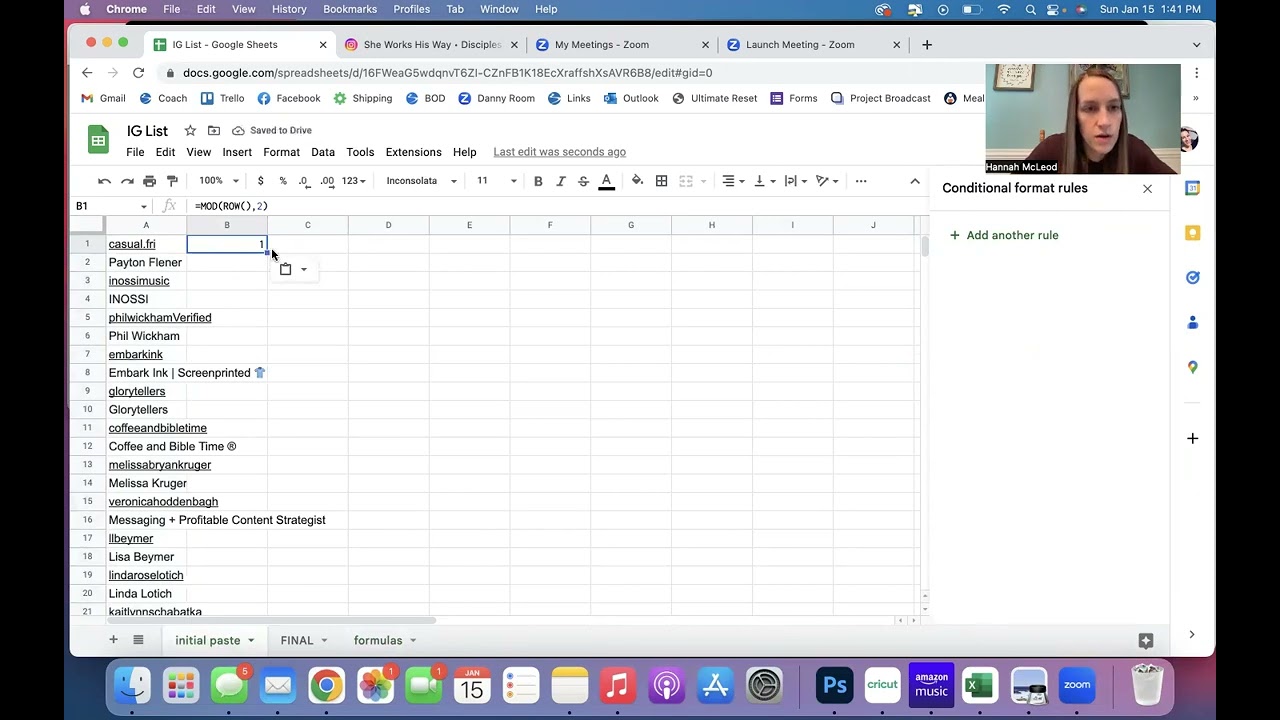Screen dimensions: 1280x720
Task: Click the Add sheet plus button
Action: [113, 640]
